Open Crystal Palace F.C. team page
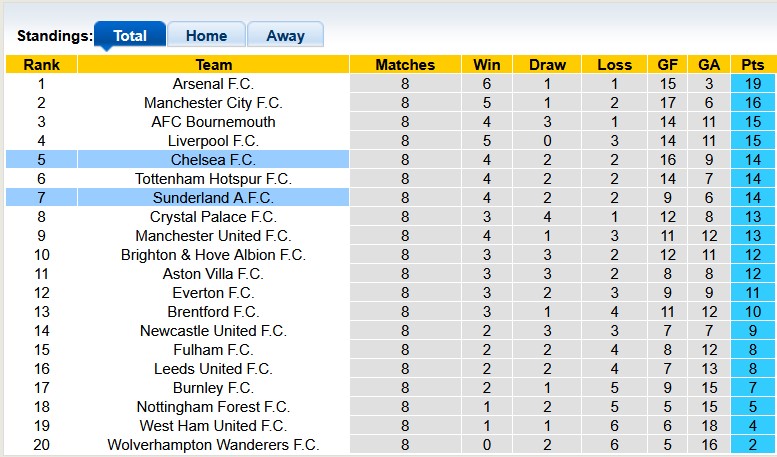777x457 pixels. [213, 217]
